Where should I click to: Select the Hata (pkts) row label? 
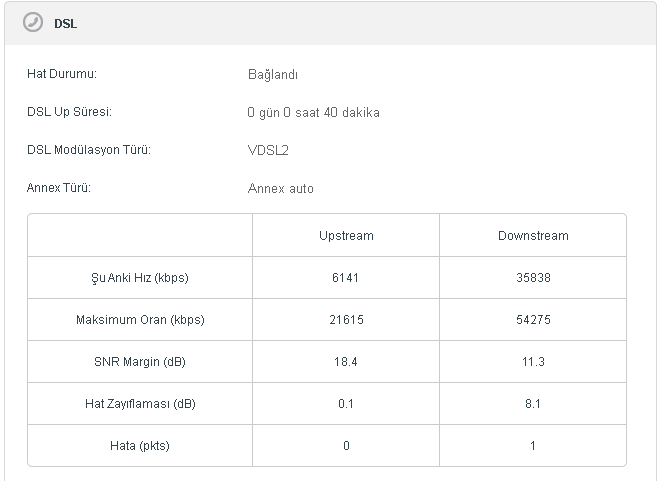click(x=139, y=446)
